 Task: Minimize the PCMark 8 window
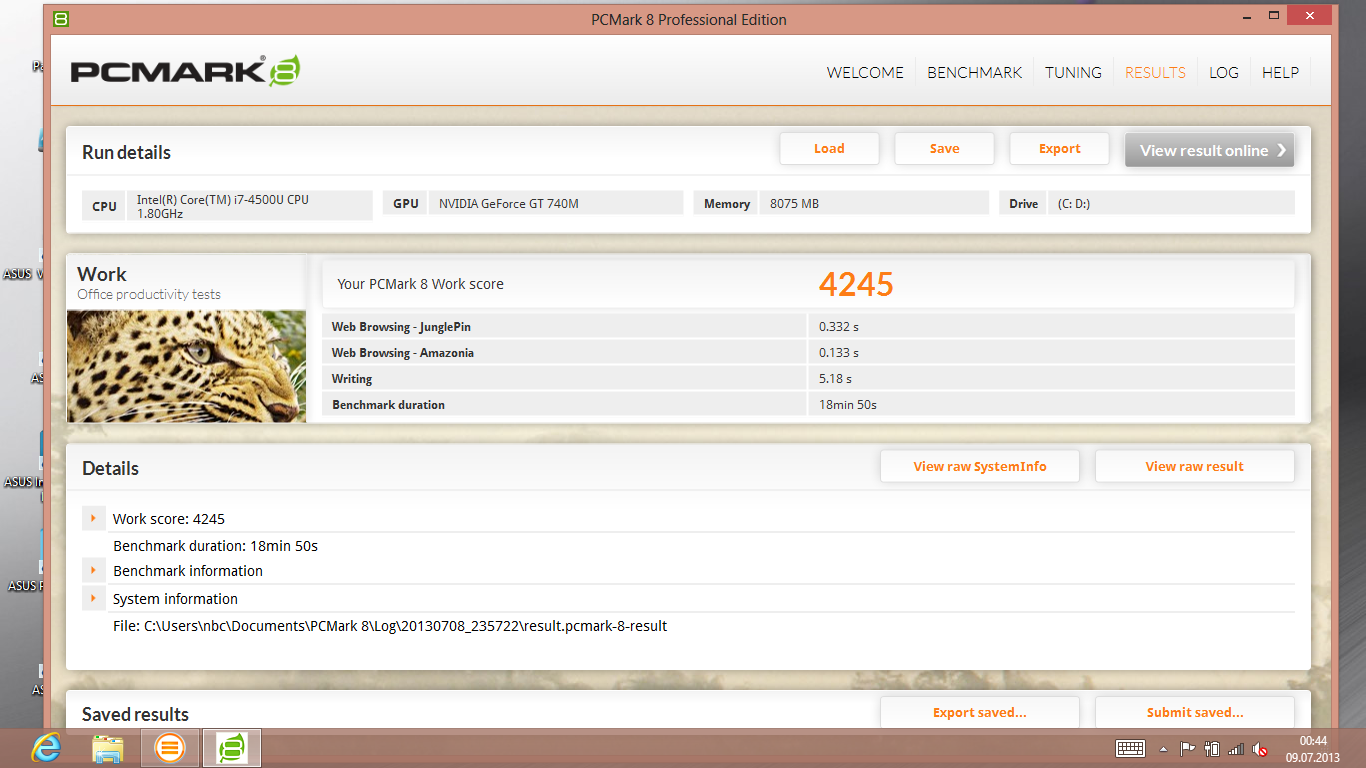pos(1245,17)
